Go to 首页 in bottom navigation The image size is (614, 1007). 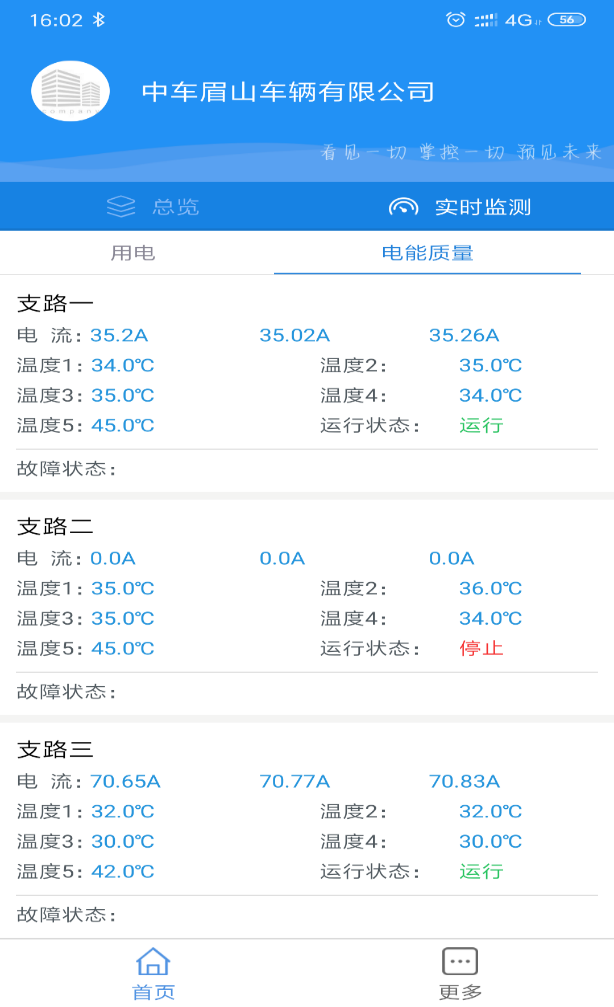153,973
